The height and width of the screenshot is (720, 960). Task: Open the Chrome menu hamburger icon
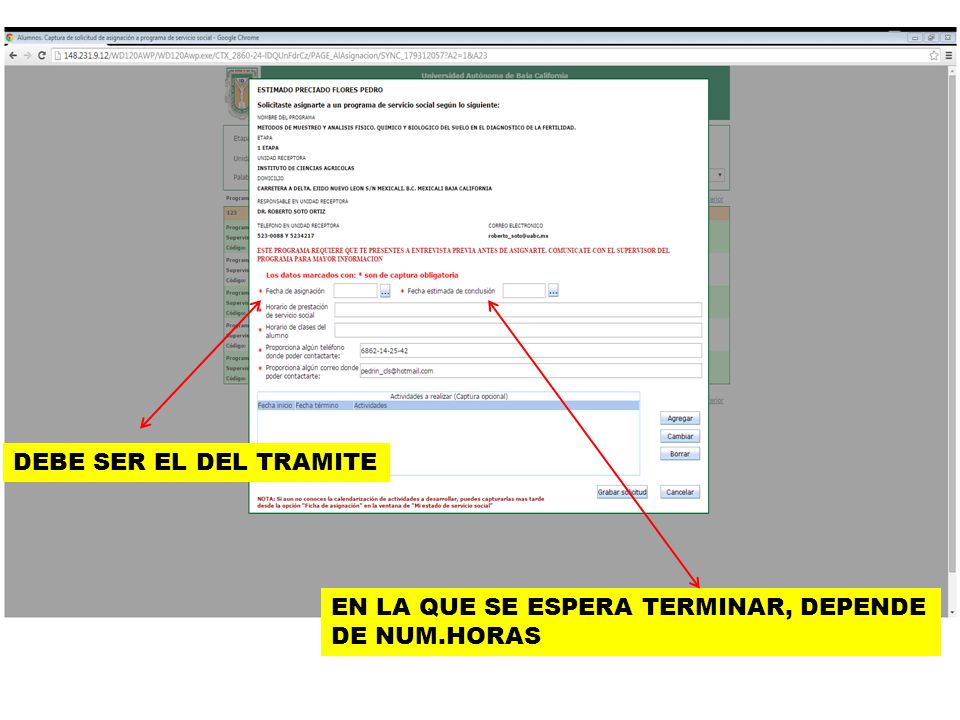pyautogui.click(x=948, y=55)
